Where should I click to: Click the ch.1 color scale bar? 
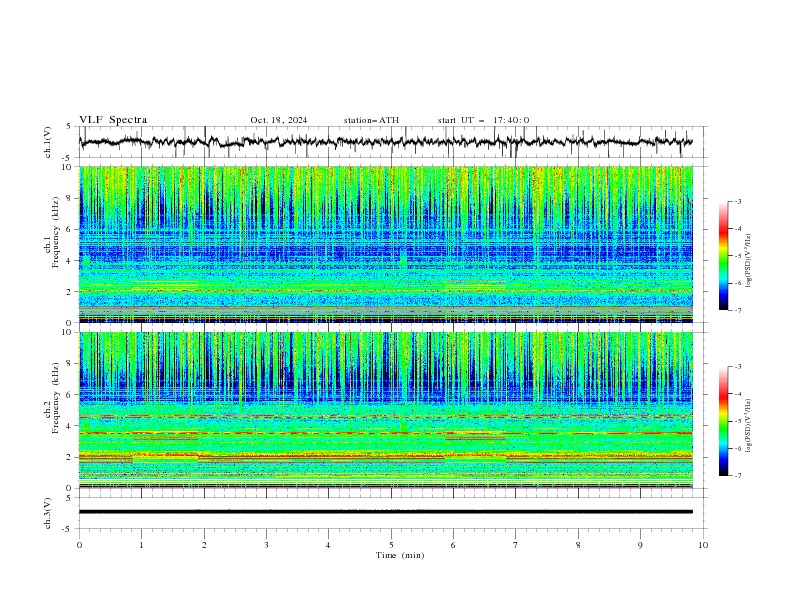(723, 256)
